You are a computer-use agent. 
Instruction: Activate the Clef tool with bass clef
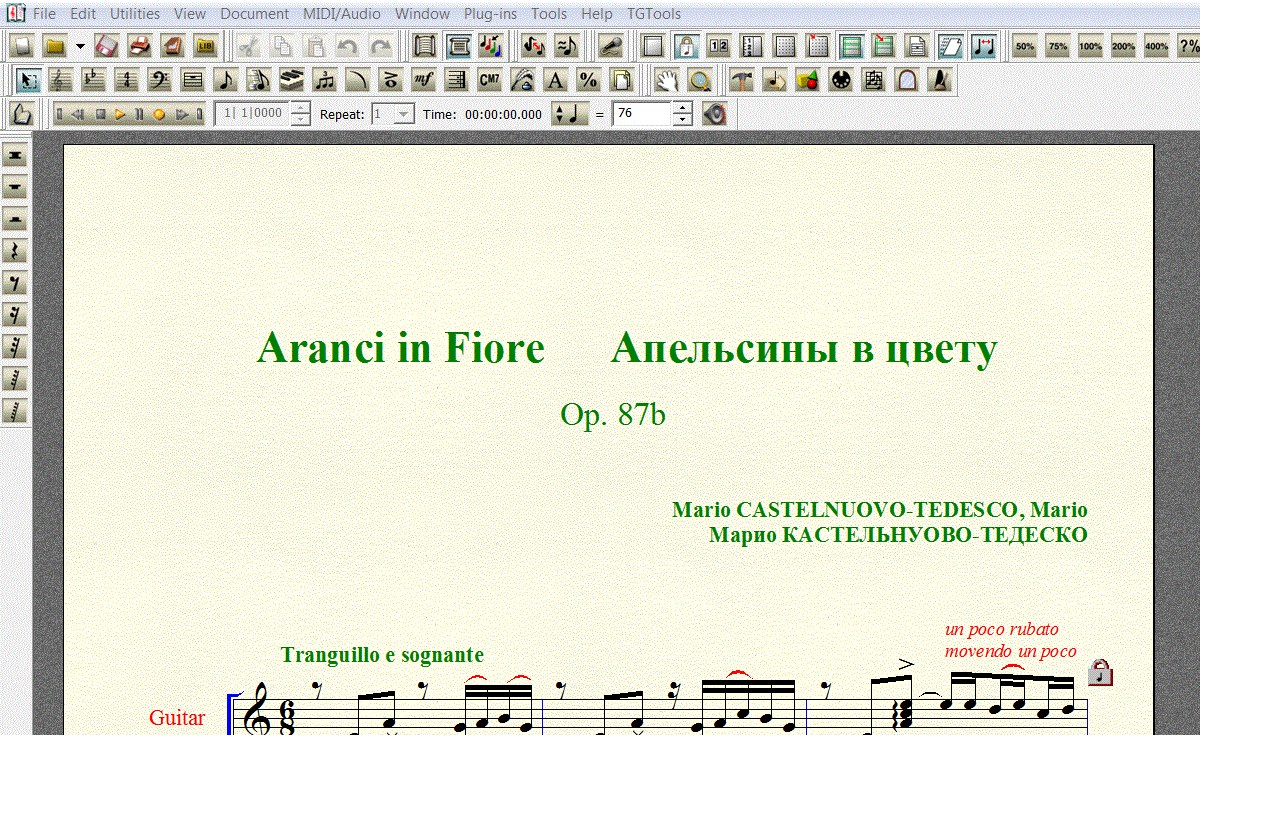tap(159, 80)
